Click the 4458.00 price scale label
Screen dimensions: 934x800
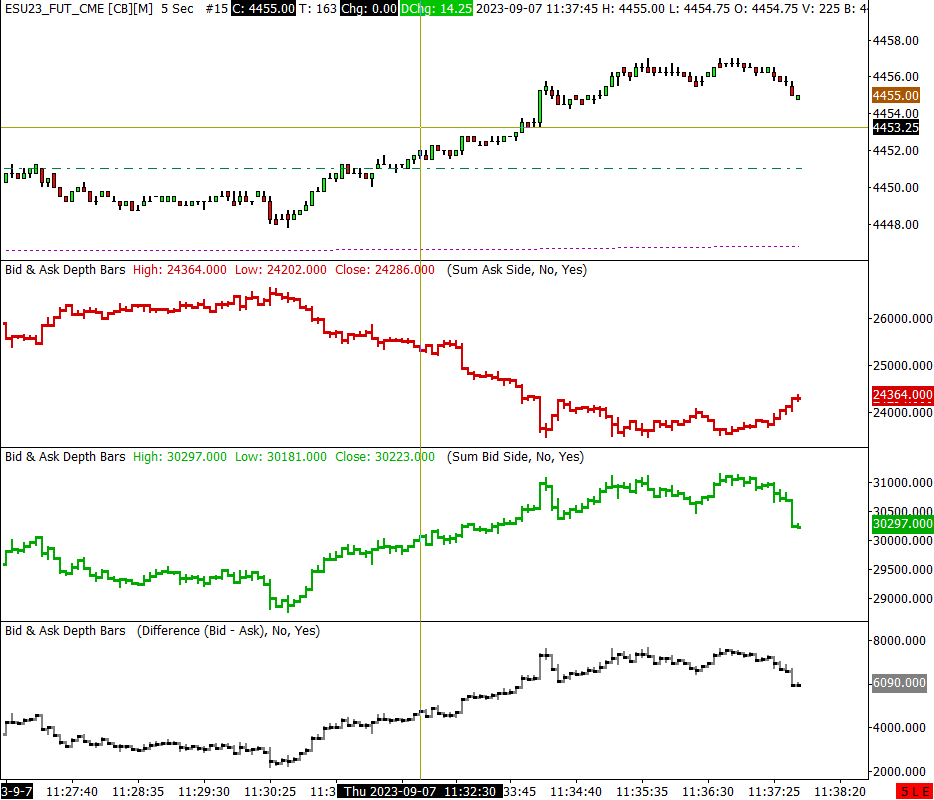[x=895, y=41]
